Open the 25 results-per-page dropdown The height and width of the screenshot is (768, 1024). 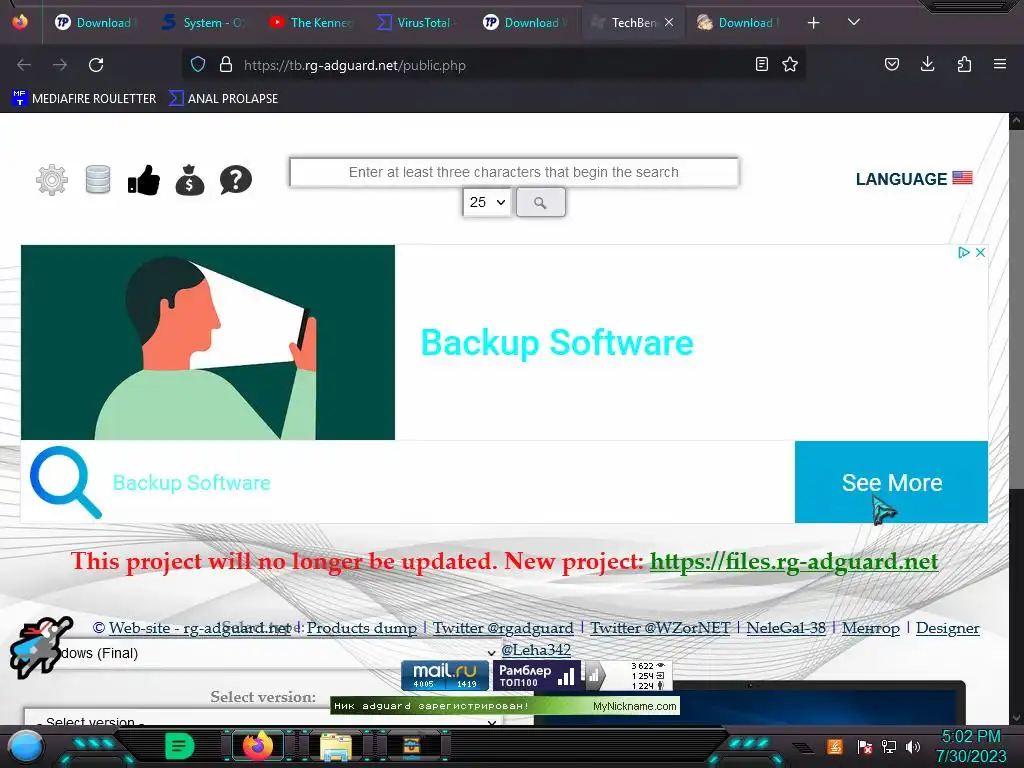(487, 202)
